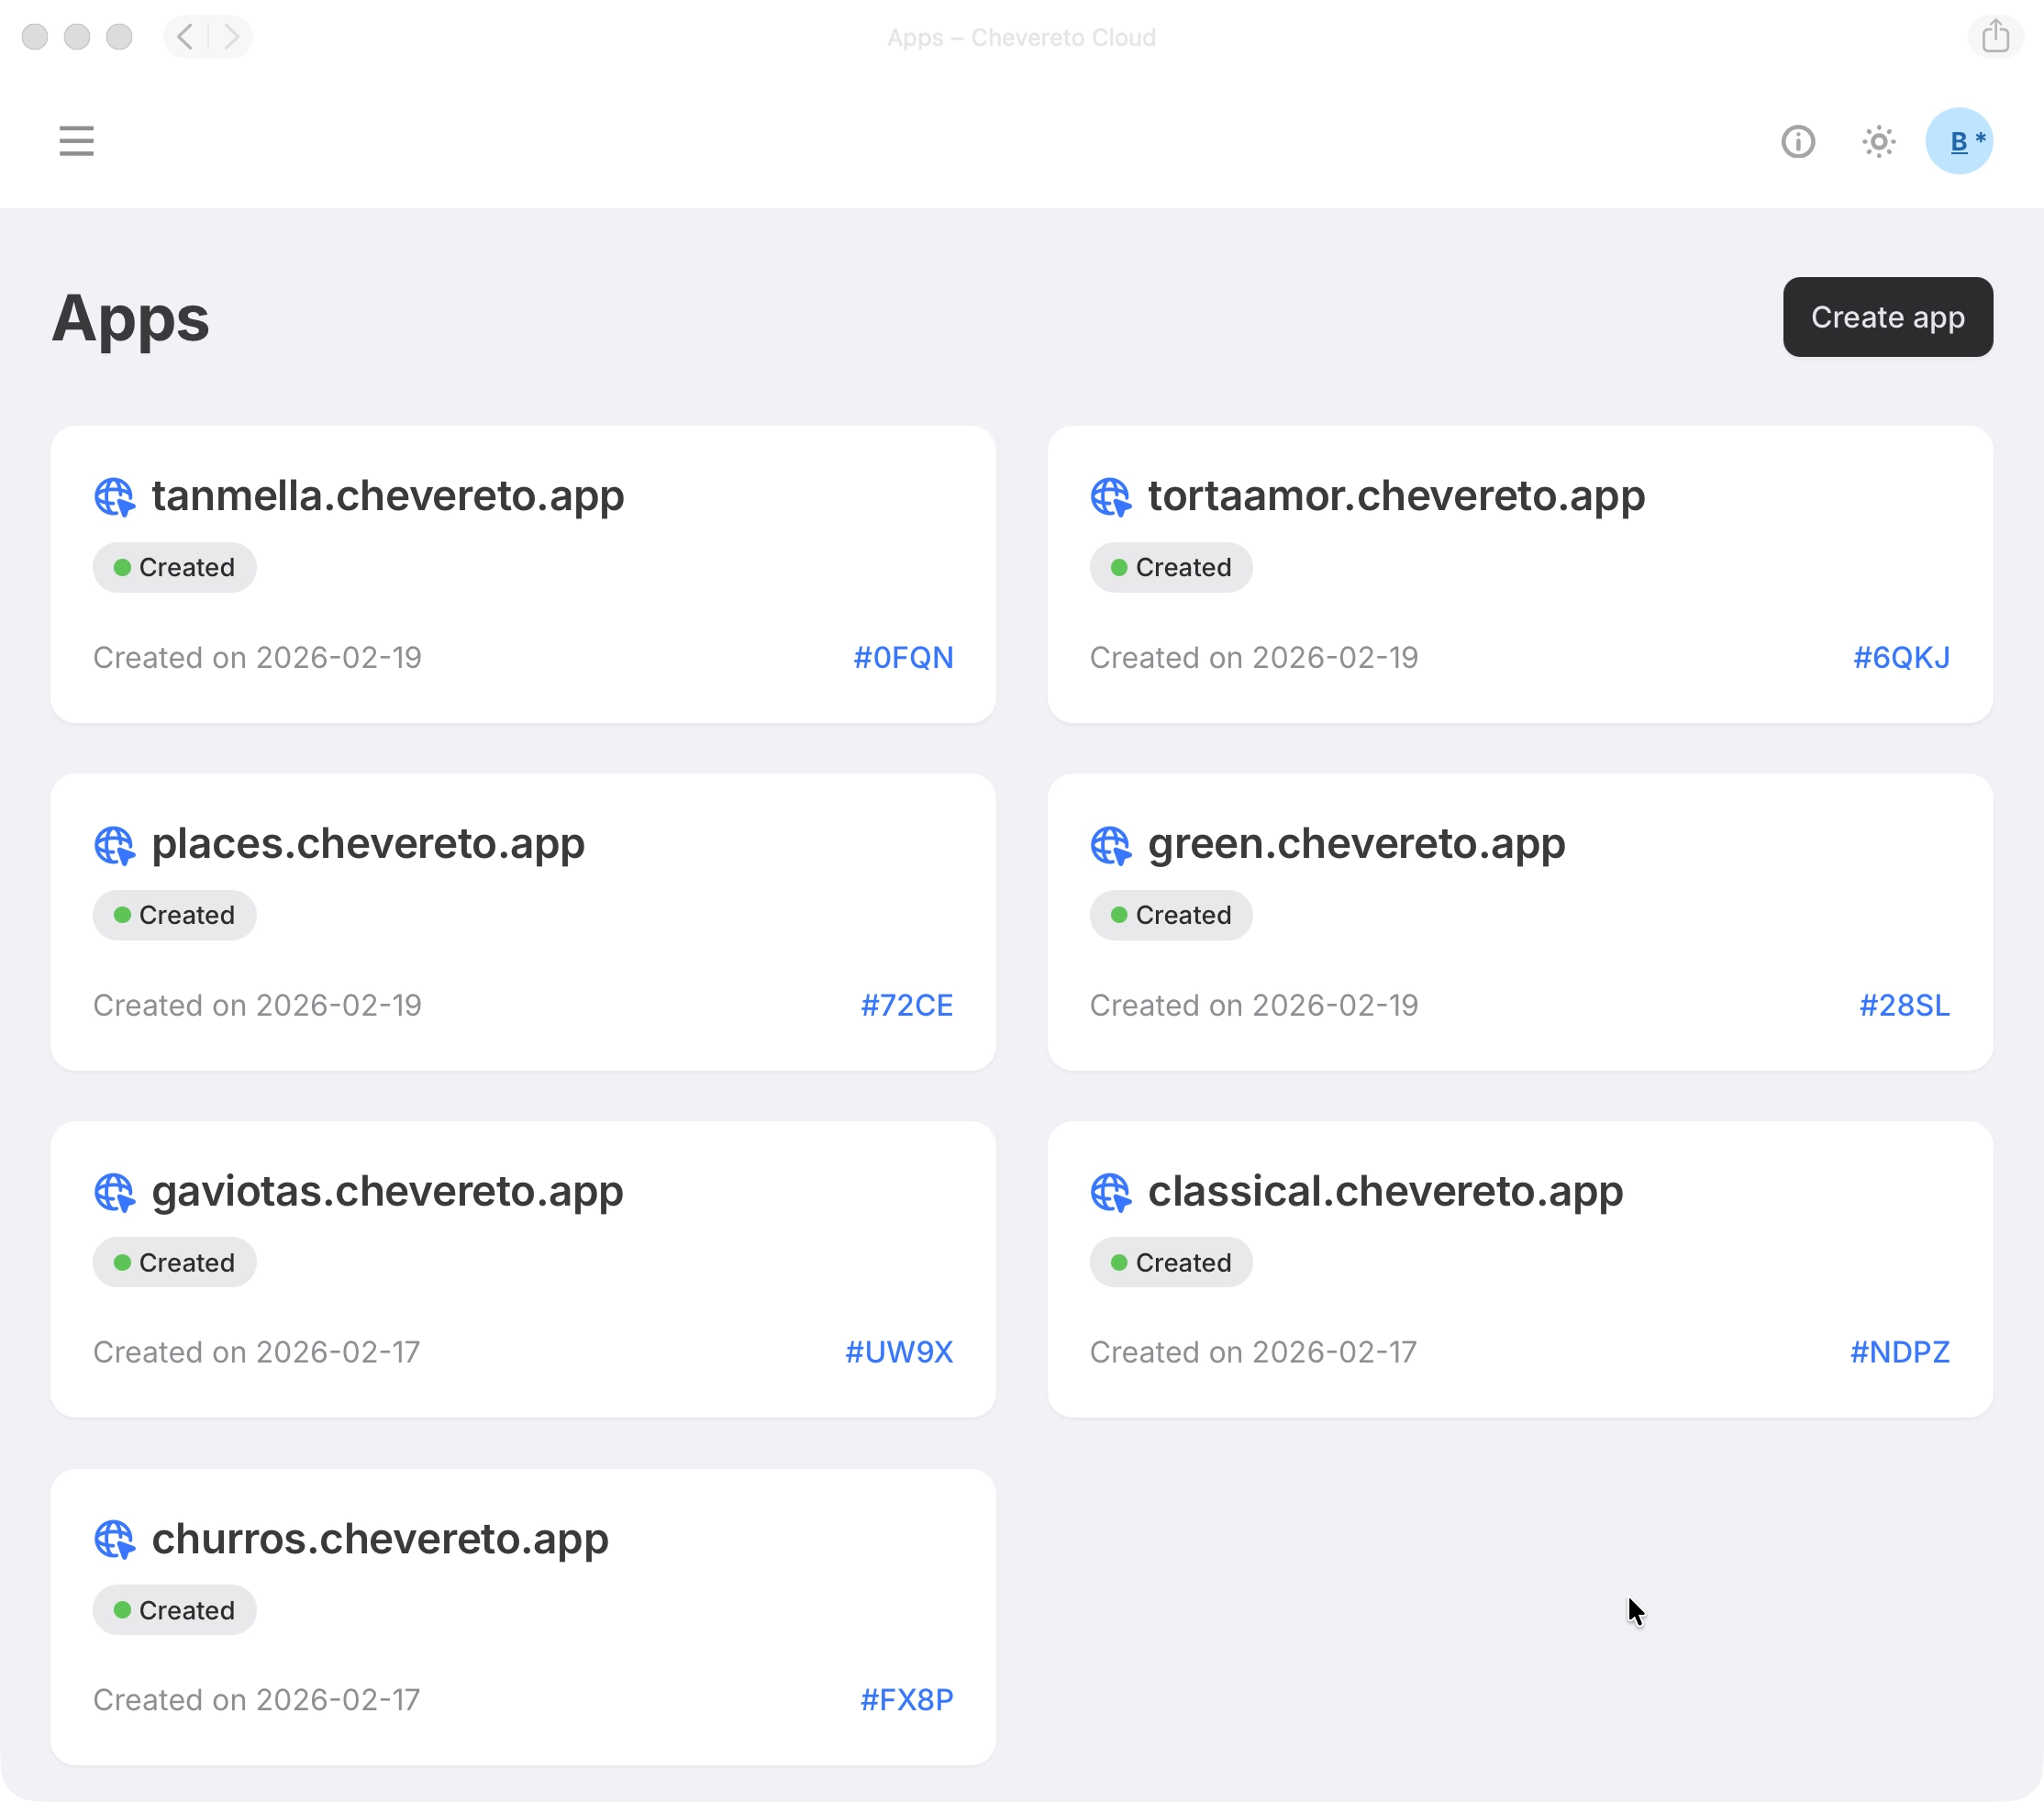Open green.chevereto.app title
The width and height of the screenshot is (2044, 1802).
[1356, 844]
